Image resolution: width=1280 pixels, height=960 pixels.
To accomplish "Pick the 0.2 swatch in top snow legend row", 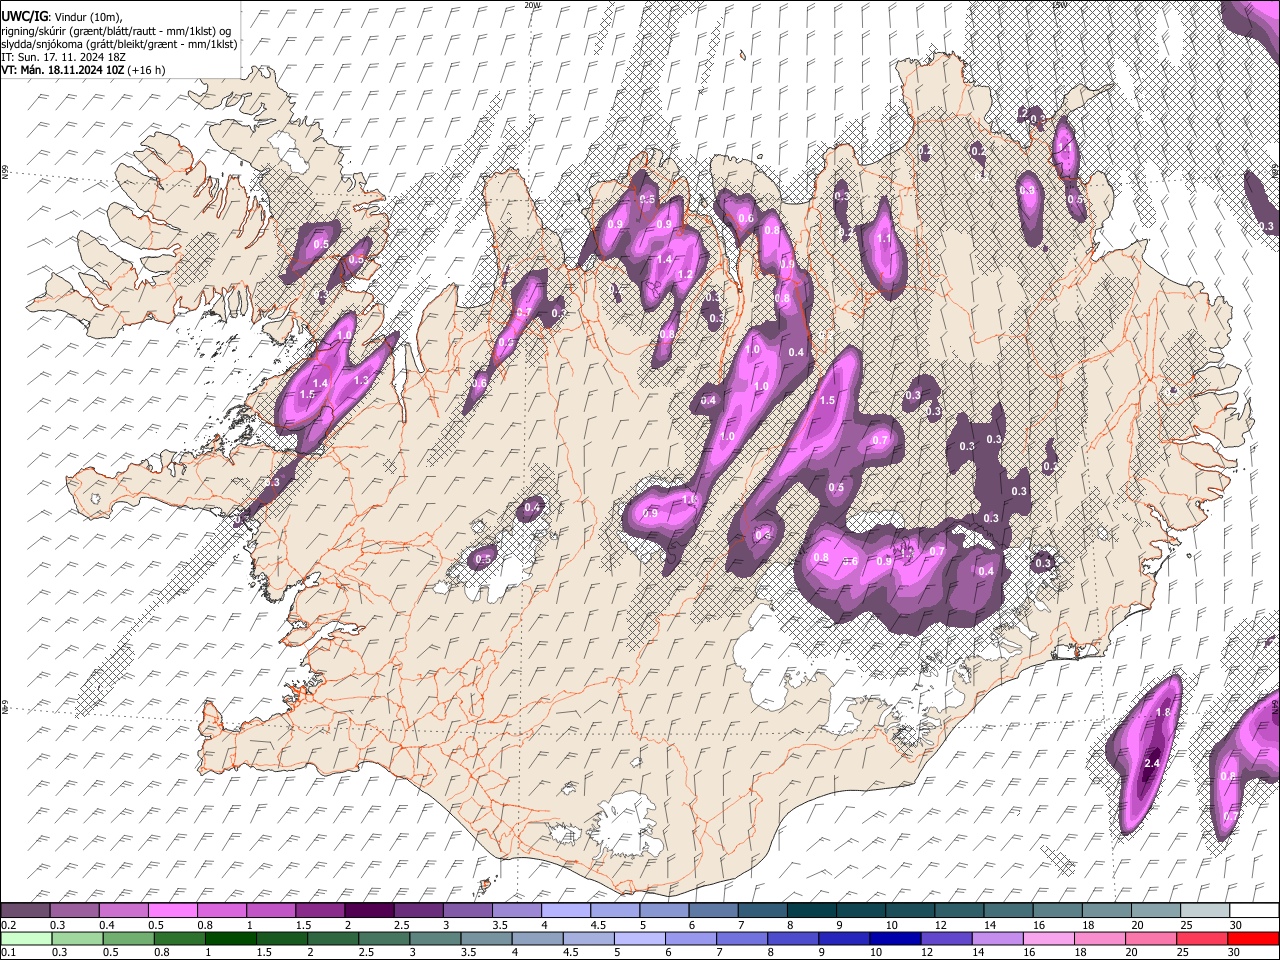I will 25,911.
